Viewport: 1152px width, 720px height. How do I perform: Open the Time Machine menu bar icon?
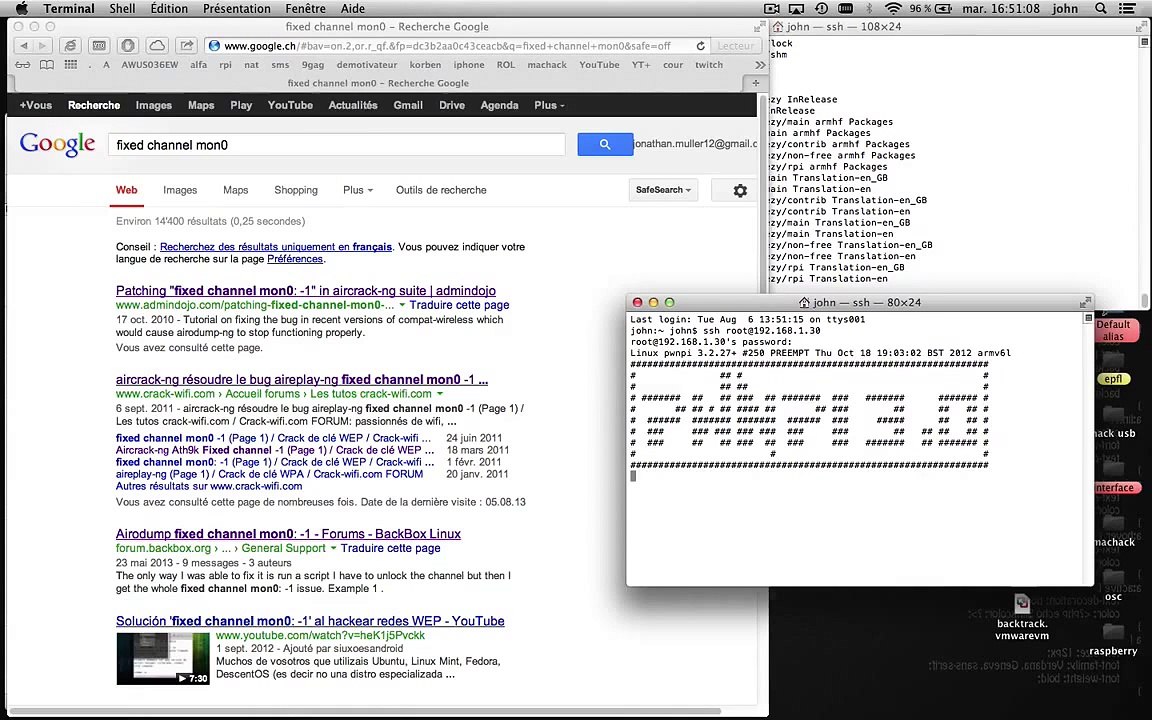coord(821,8)
